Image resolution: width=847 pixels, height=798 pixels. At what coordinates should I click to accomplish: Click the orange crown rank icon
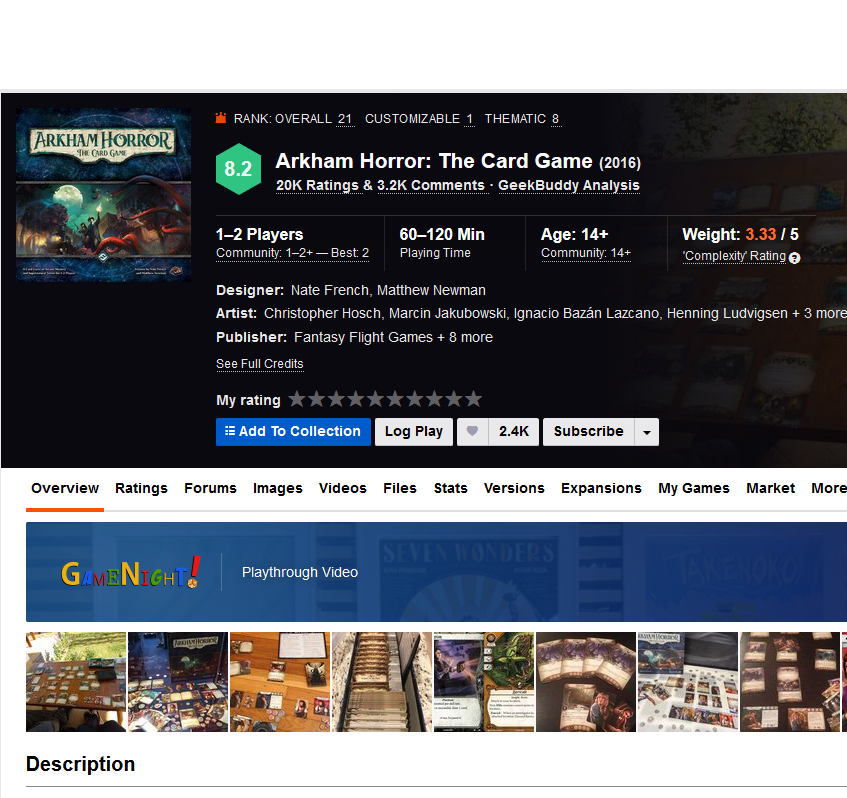coord(221,118)
